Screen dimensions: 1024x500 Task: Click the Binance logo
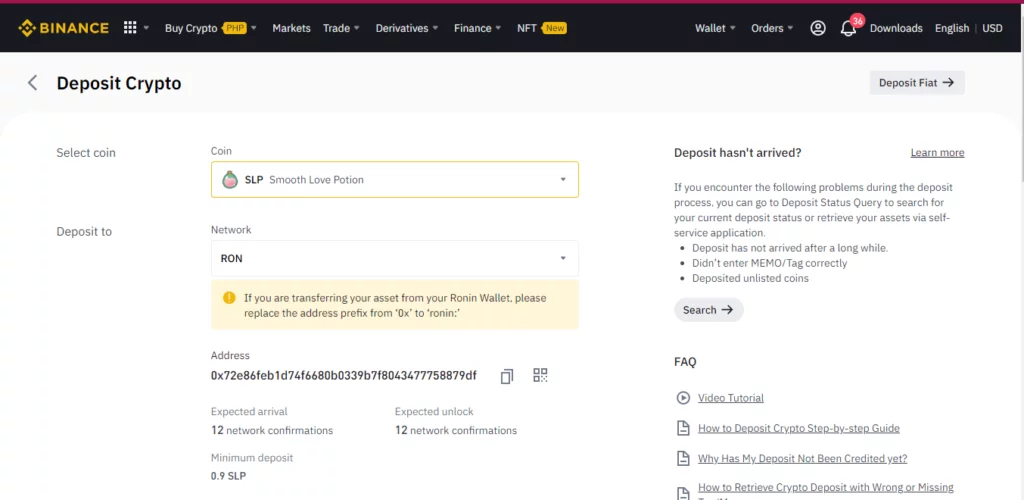(x=63, y=28)
